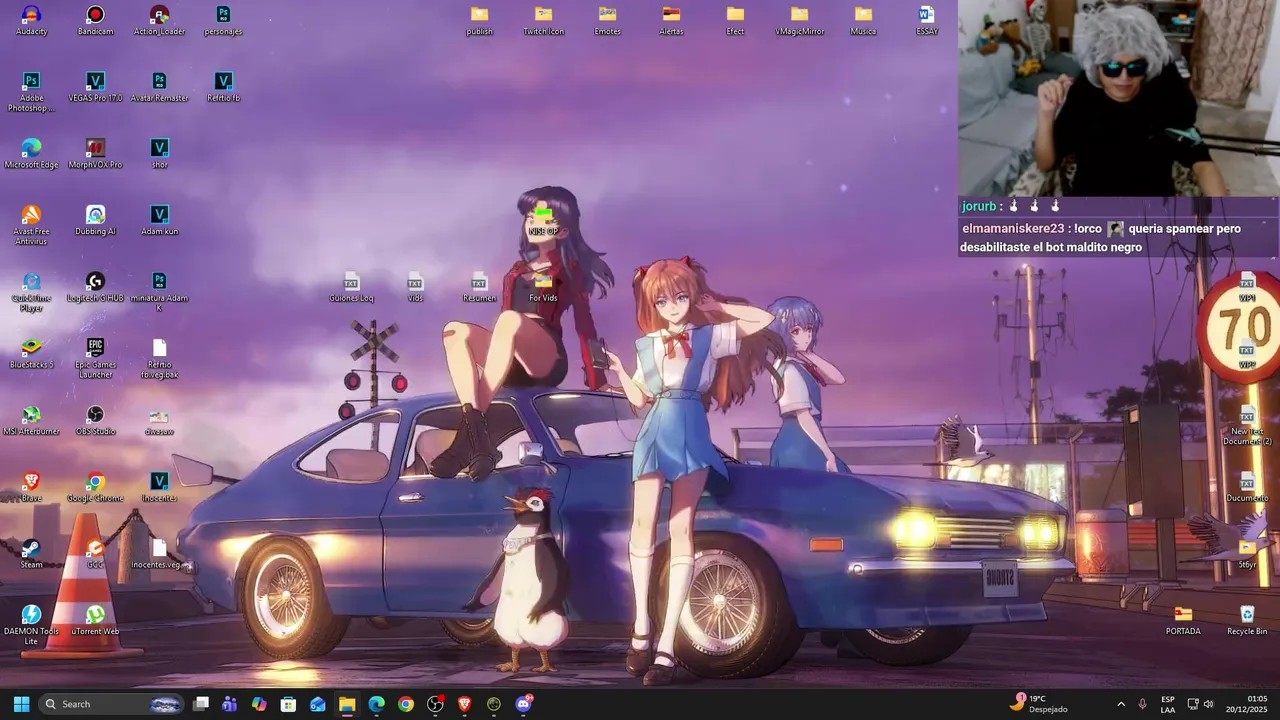This screenshot has width=1280, height=720.
Task: Open VEGAS Pro 17.0 shortcut
Action: (x=95, y=87)
